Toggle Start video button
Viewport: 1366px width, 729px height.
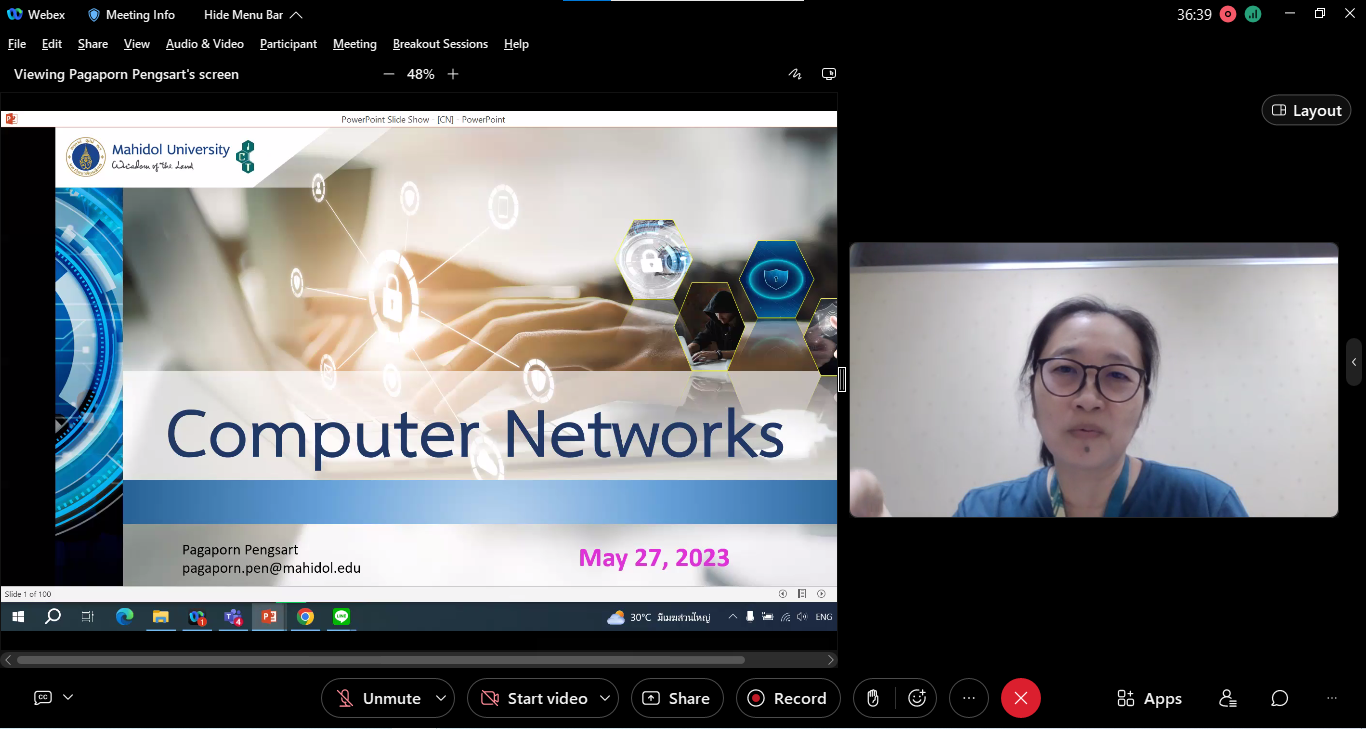(x=534, y=698)
